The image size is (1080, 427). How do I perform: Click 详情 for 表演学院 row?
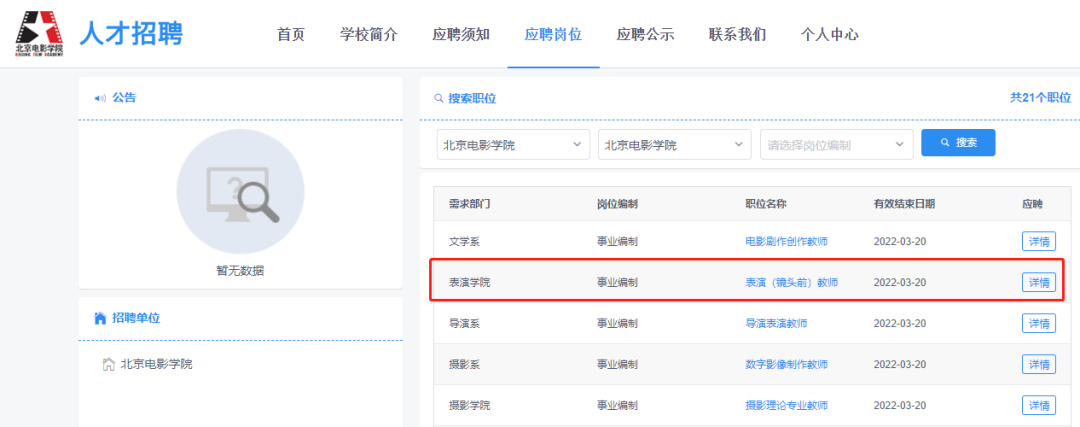[x=1039, y=282]
